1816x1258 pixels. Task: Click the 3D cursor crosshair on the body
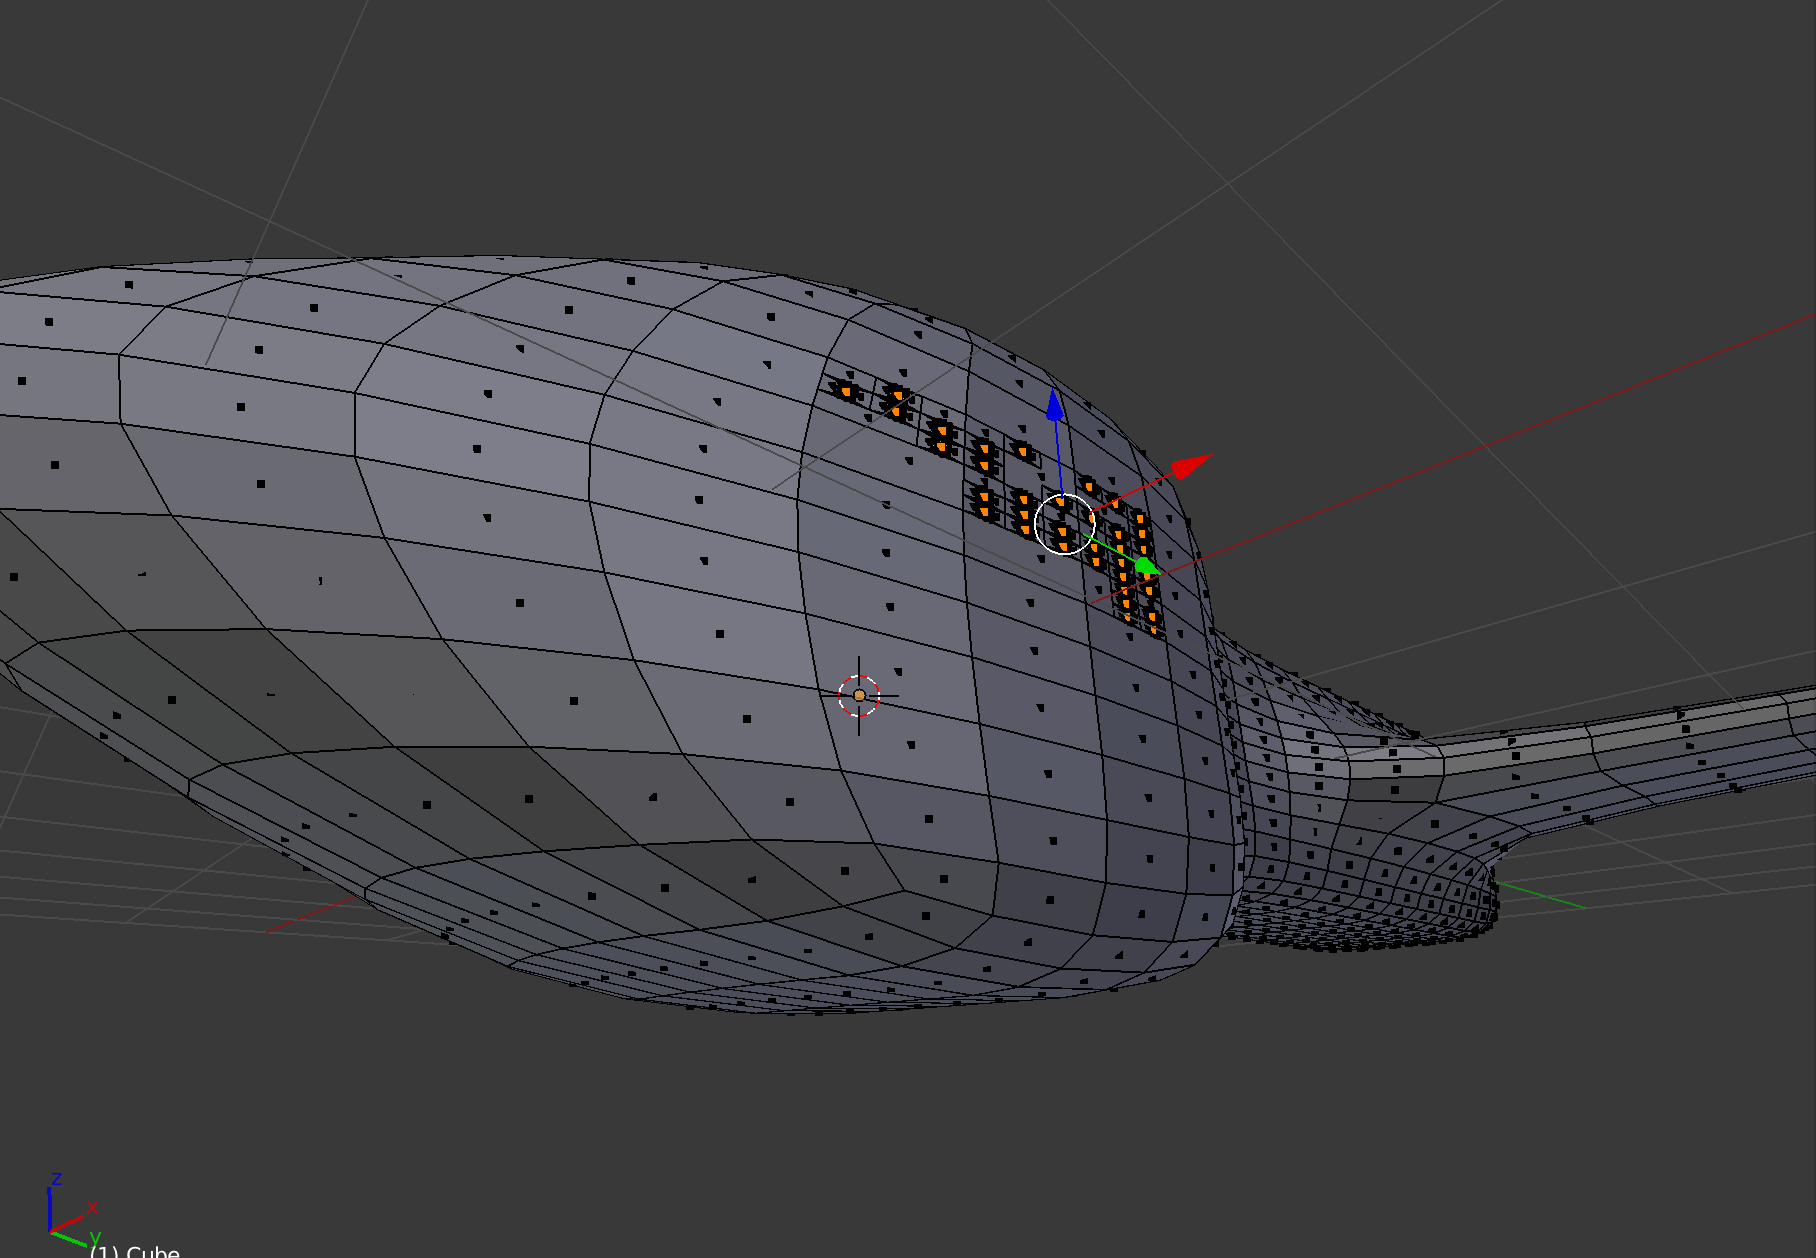(x=859, y=695)
